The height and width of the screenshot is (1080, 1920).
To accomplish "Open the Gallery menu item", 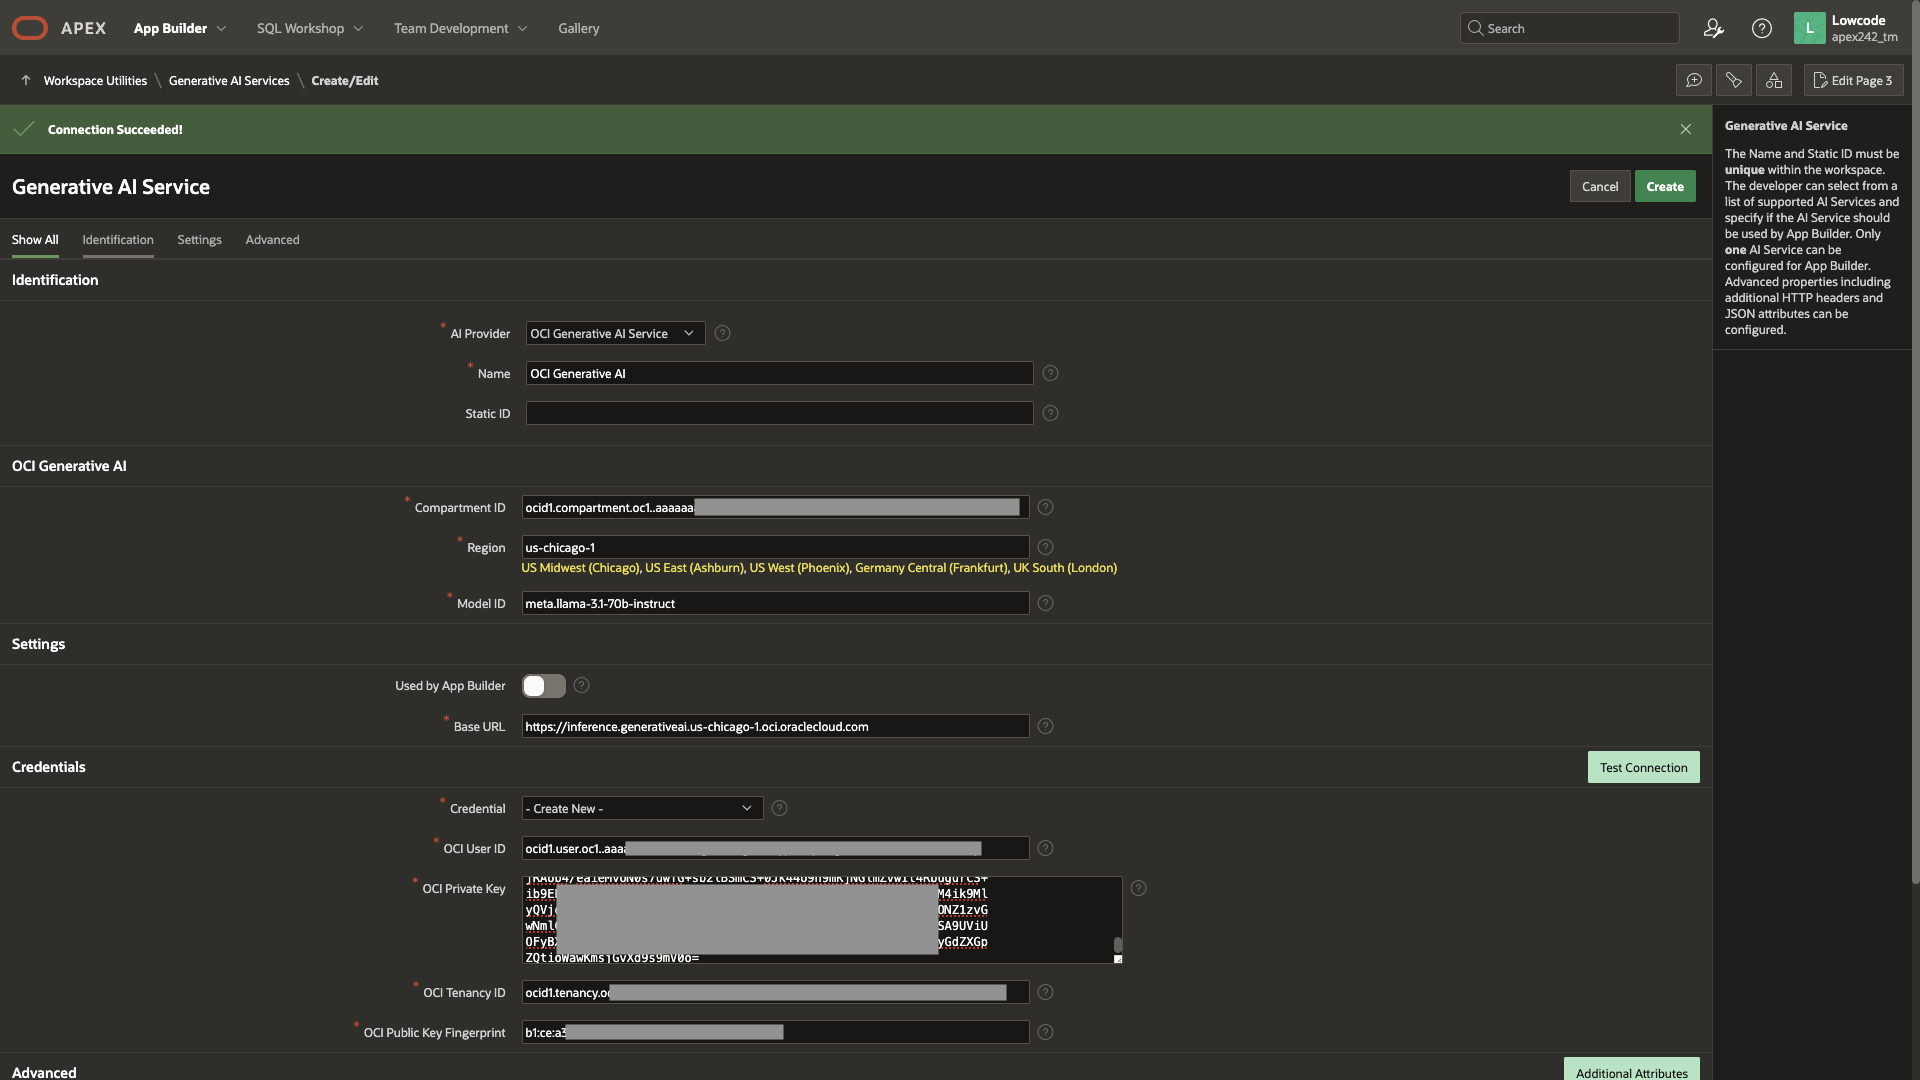I will tap(578, 28).
